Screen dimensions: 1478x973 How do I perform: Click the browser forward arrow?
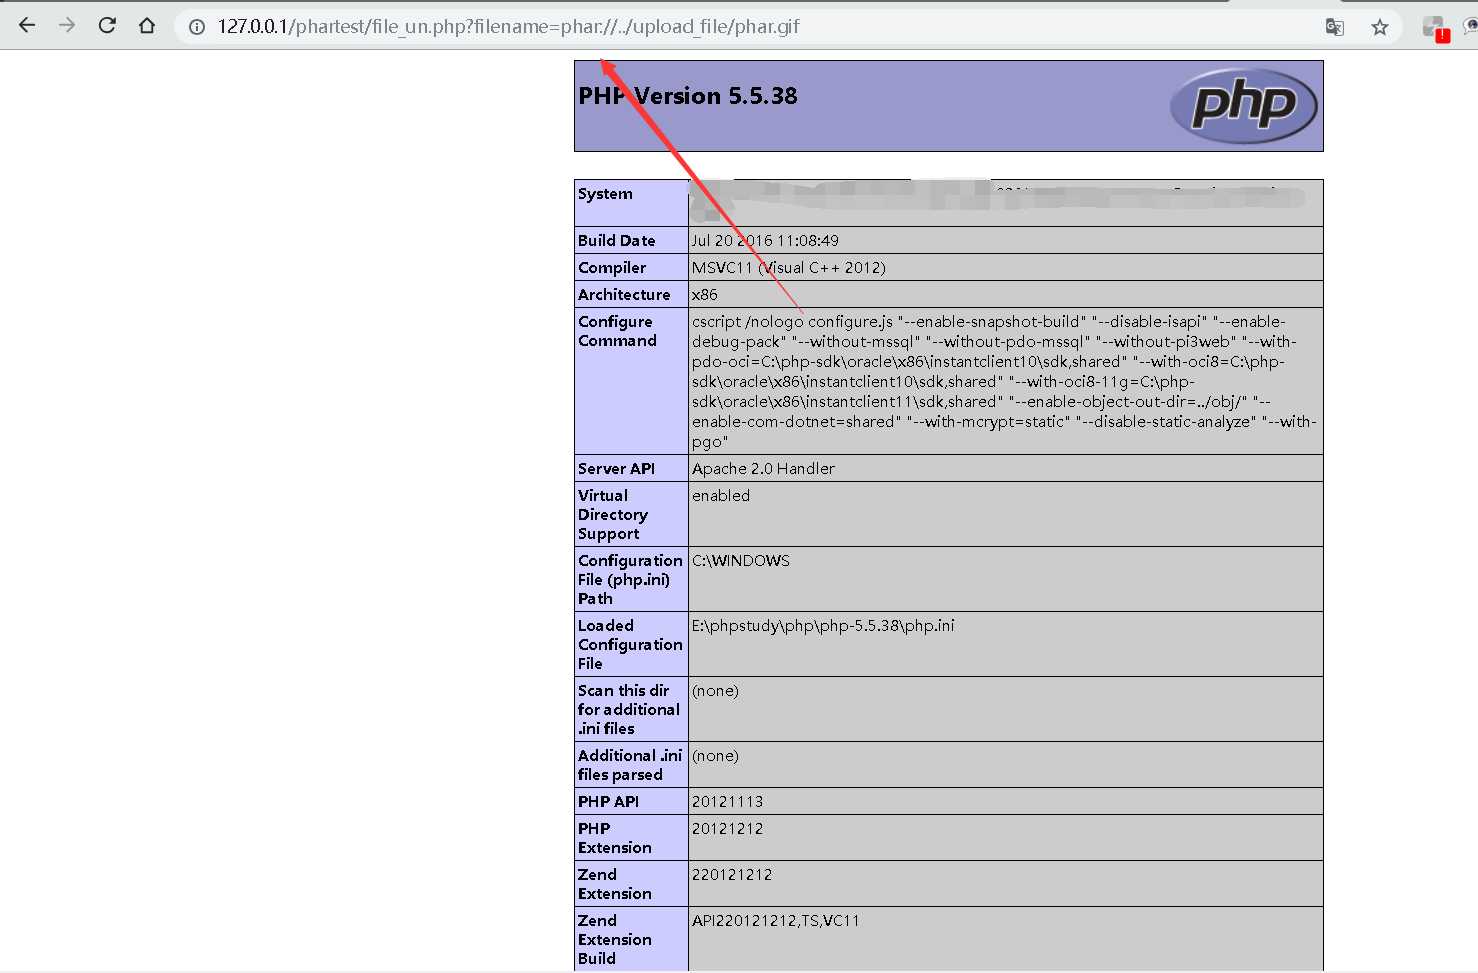coord(67,26)
